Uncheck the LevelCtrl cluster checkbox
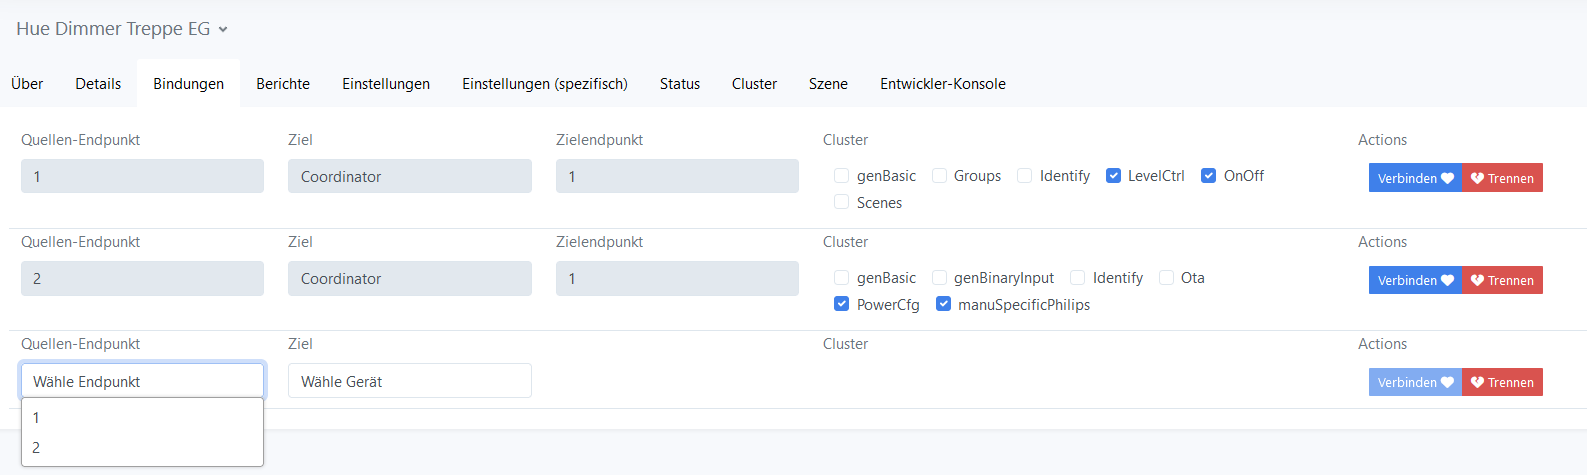Screen dimensions: 1587x475 pos(1113,176)
